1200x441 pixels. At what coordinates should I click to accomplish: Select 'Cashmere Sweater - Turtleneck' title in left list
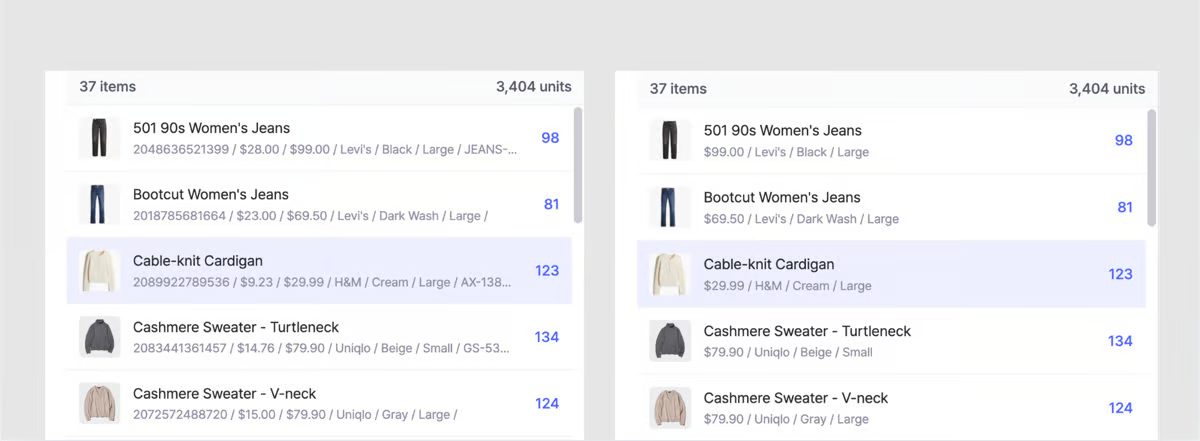(236, 327)
